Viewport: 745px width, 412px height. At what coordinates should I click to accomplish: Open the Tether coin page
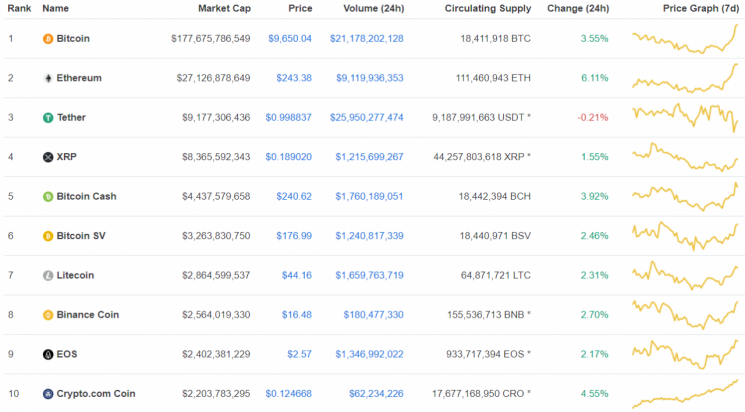click(71, 117)
